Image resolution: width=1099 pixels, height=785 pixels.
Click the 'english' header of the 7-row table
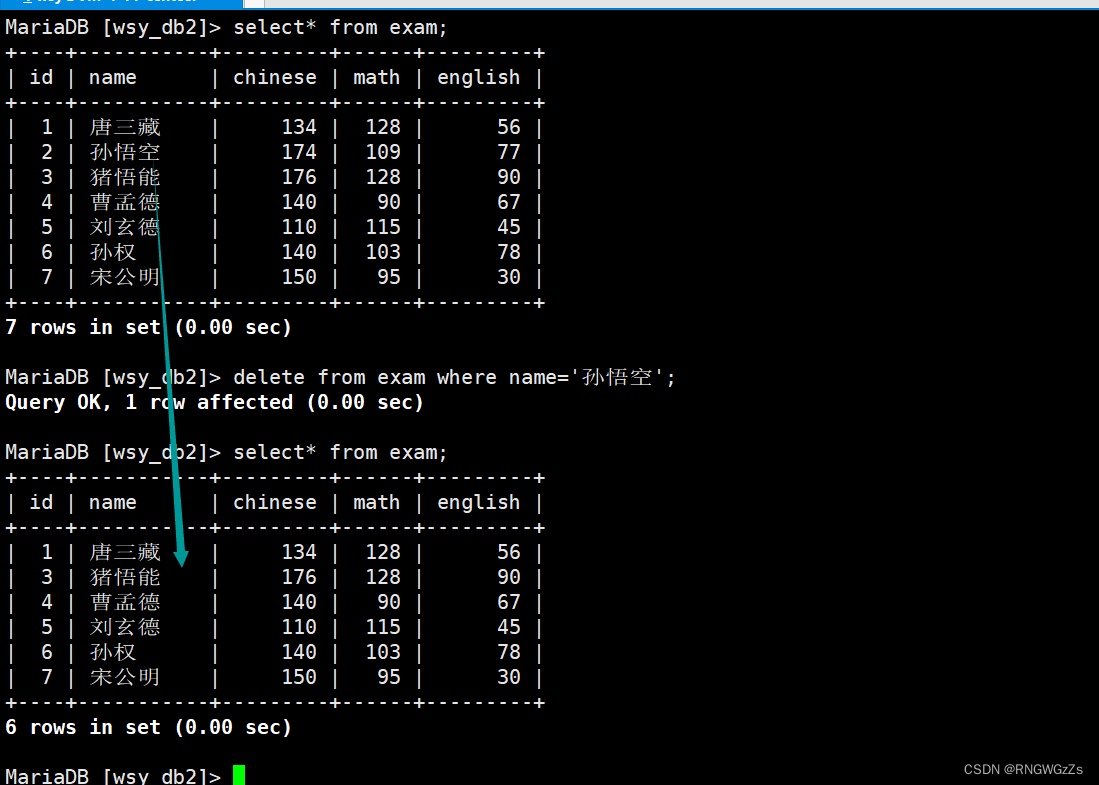[479, 78]
